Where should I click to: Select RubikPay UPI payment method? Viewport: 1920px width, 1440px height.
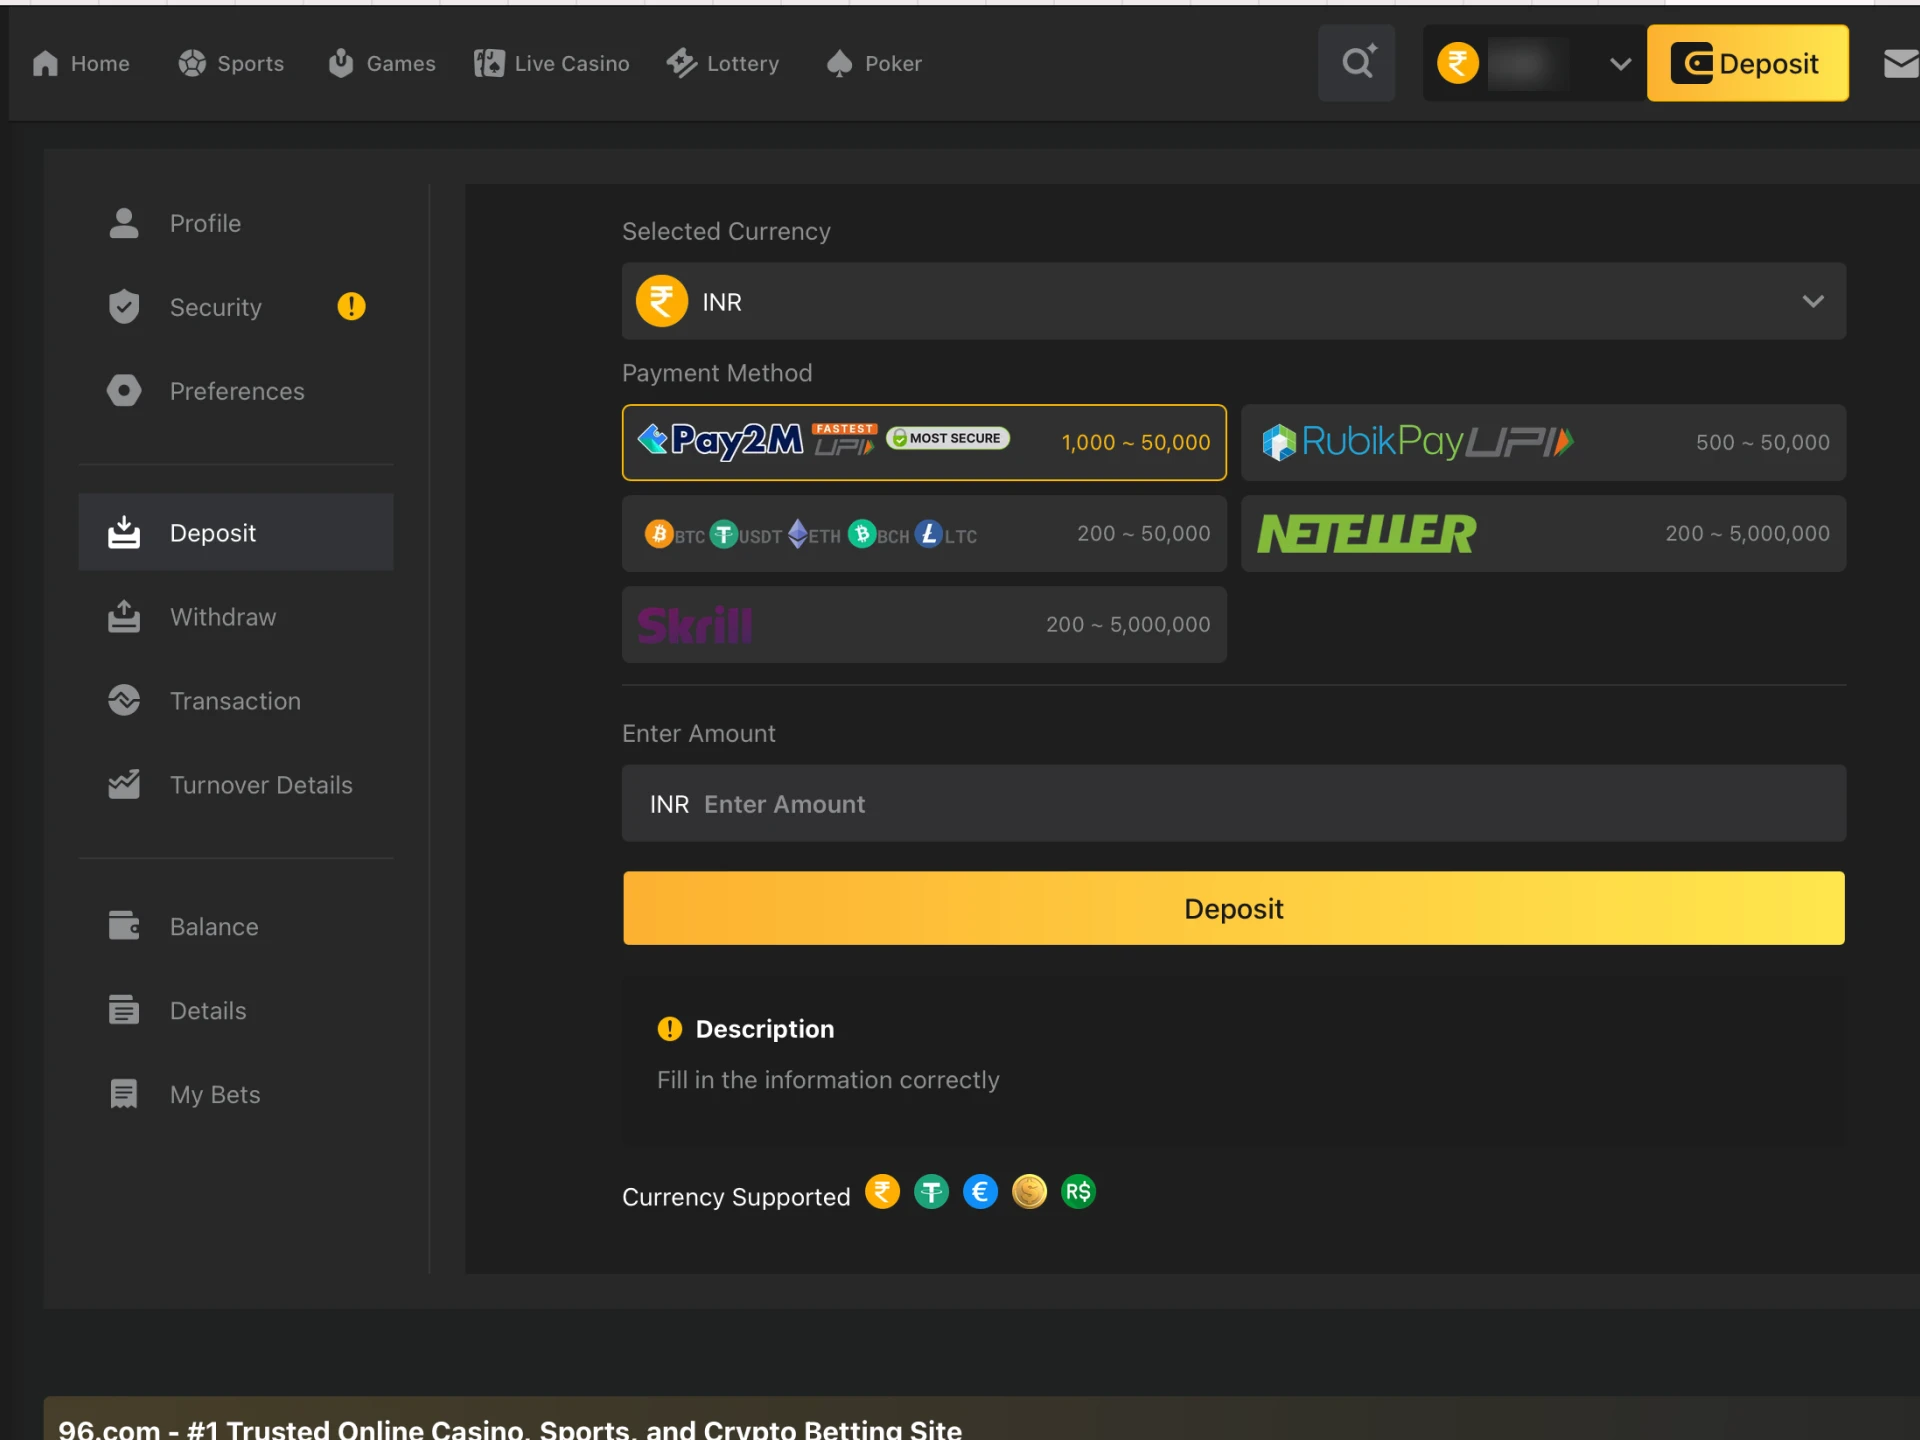(1542, 442)
